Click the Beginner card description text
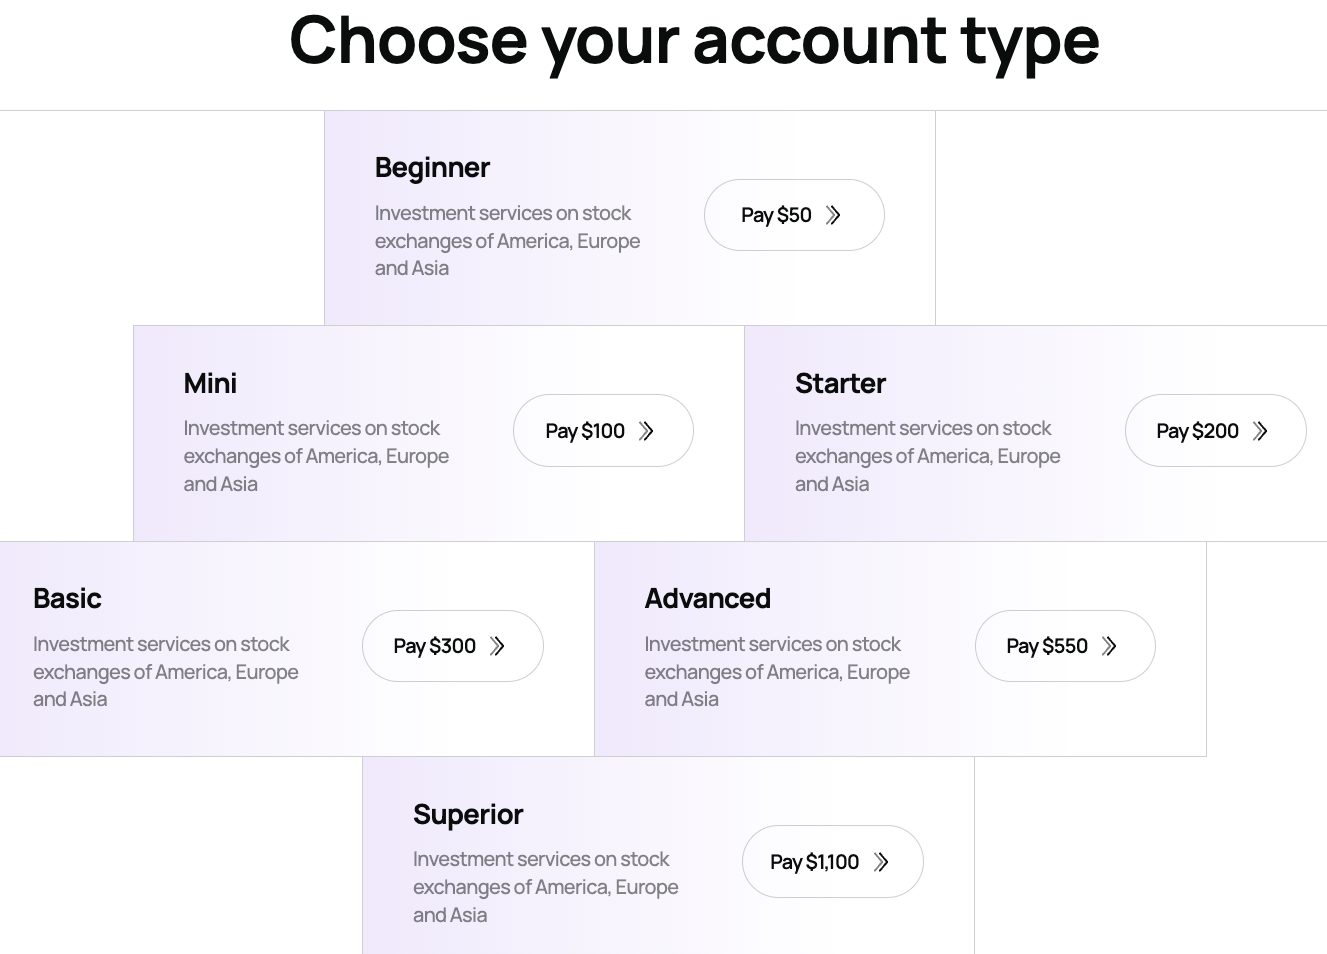The height and width of the screenshot is (954, 1327). coord(507,241)
